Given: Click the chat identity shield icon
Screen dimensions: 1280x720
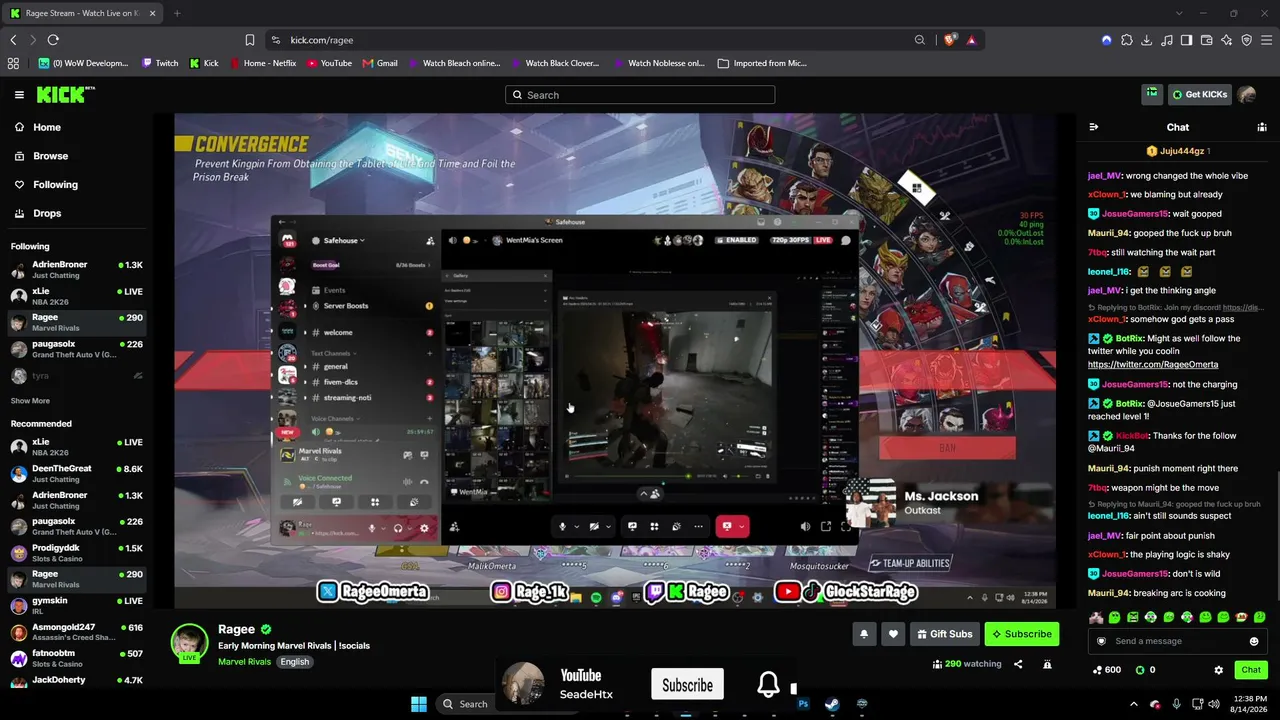Looking at the screenshot, I should [1101, 641].
